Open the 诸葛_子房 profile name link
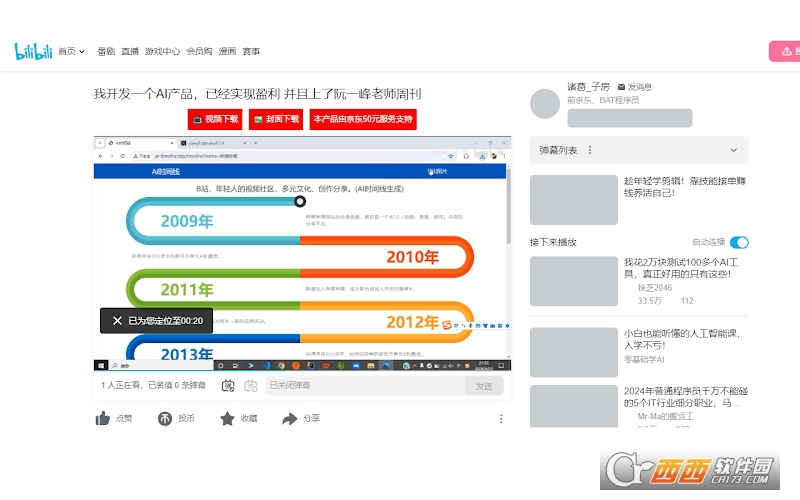Viewport: 800px width, 500px height. (588, 87)
